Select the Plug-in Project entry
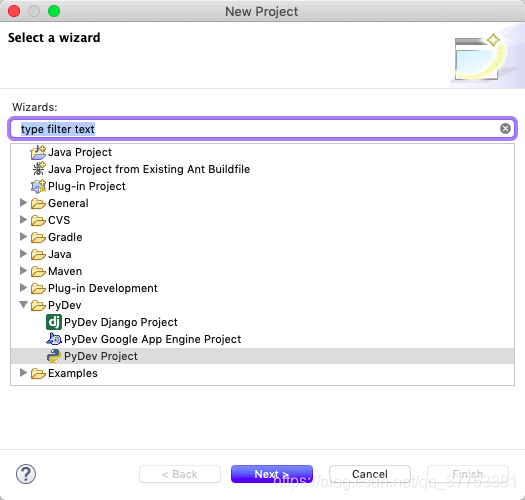 (x=87, y=186)
